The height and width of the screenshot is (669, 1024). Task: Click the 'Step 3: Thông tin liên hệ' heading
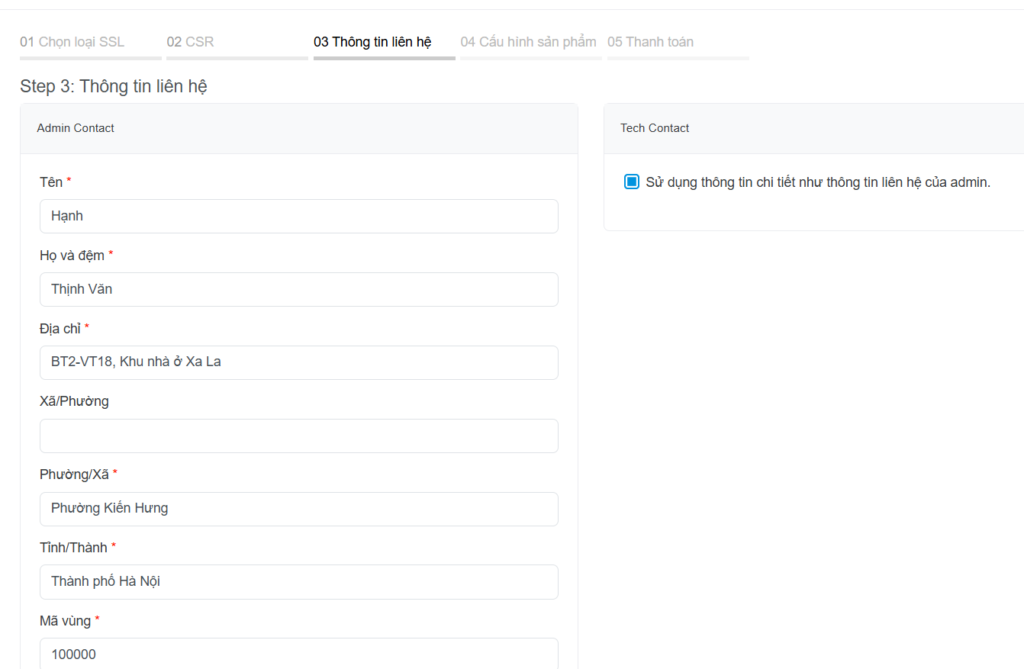coord(113,86)
